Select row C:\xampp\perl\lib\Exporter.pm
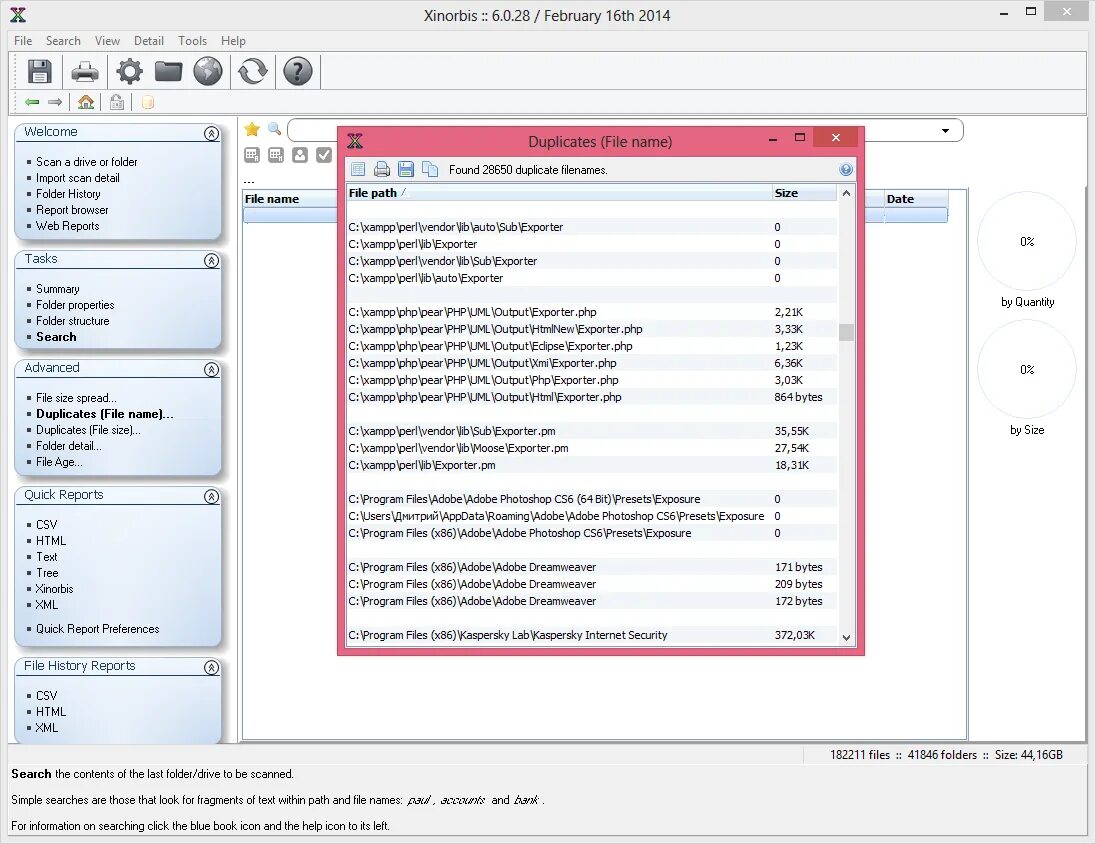The height and width of the screenshot is (844, 1096). [591, 465]
